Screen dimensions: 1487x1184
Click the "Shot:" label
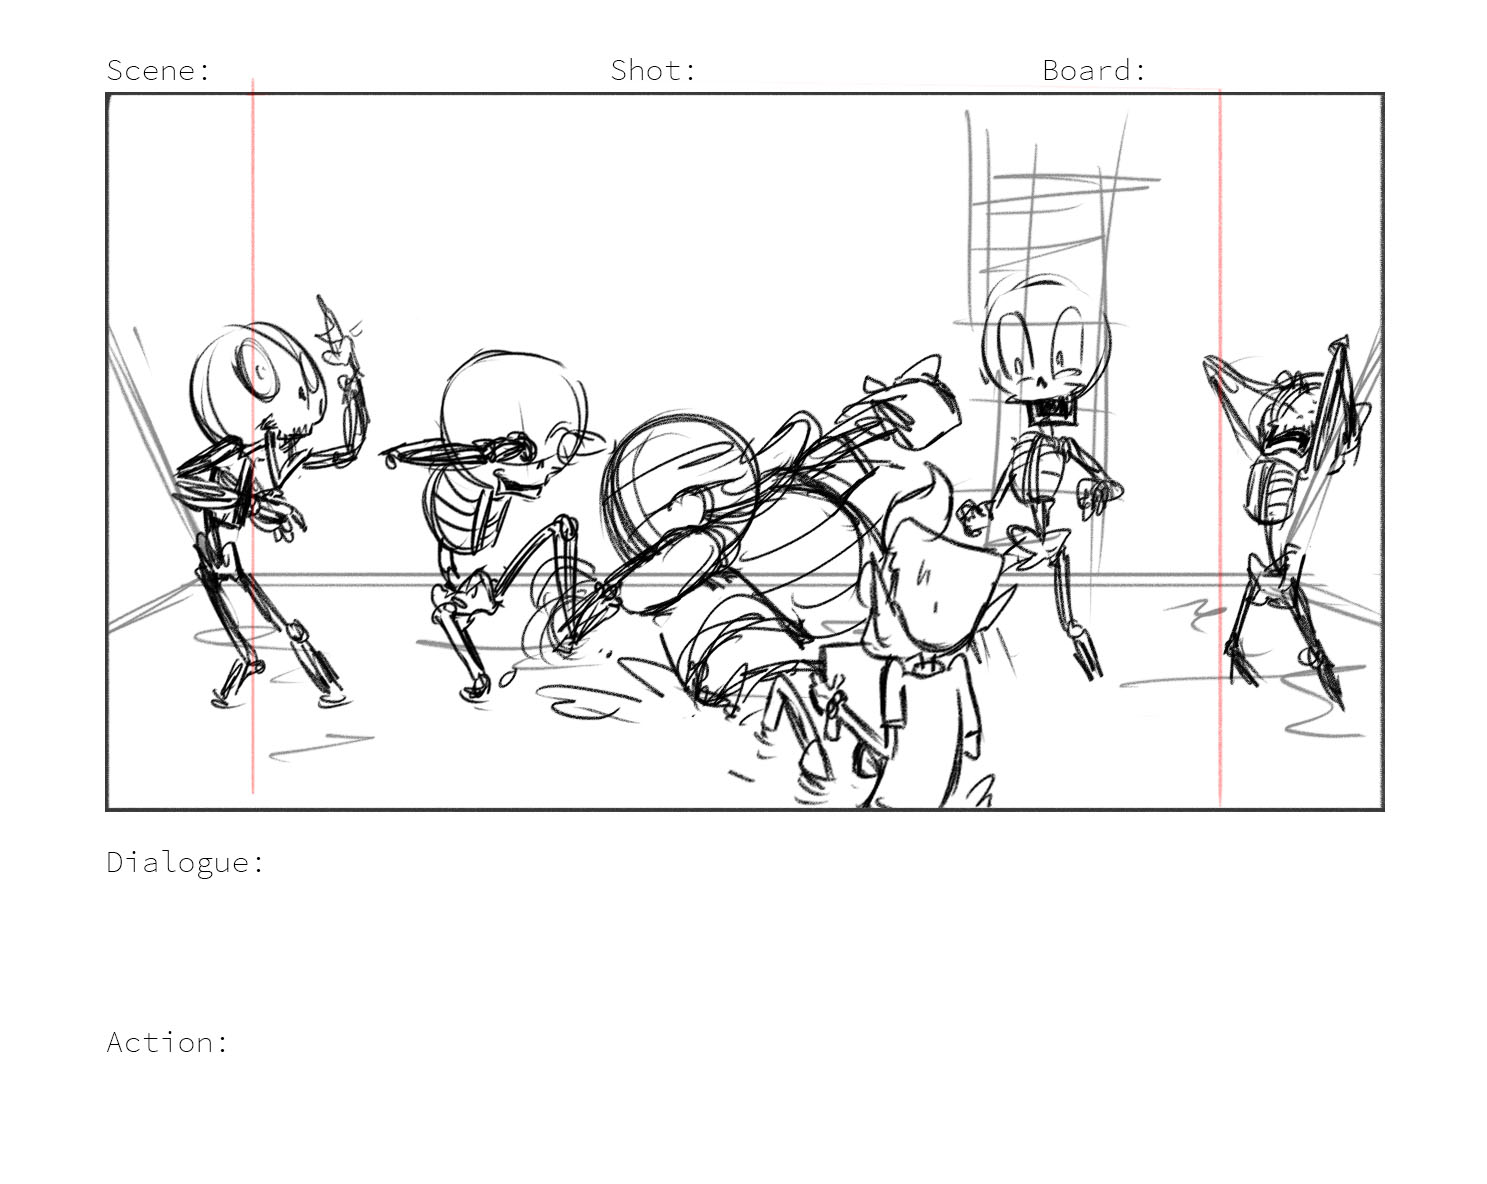[x=653, y=70]
